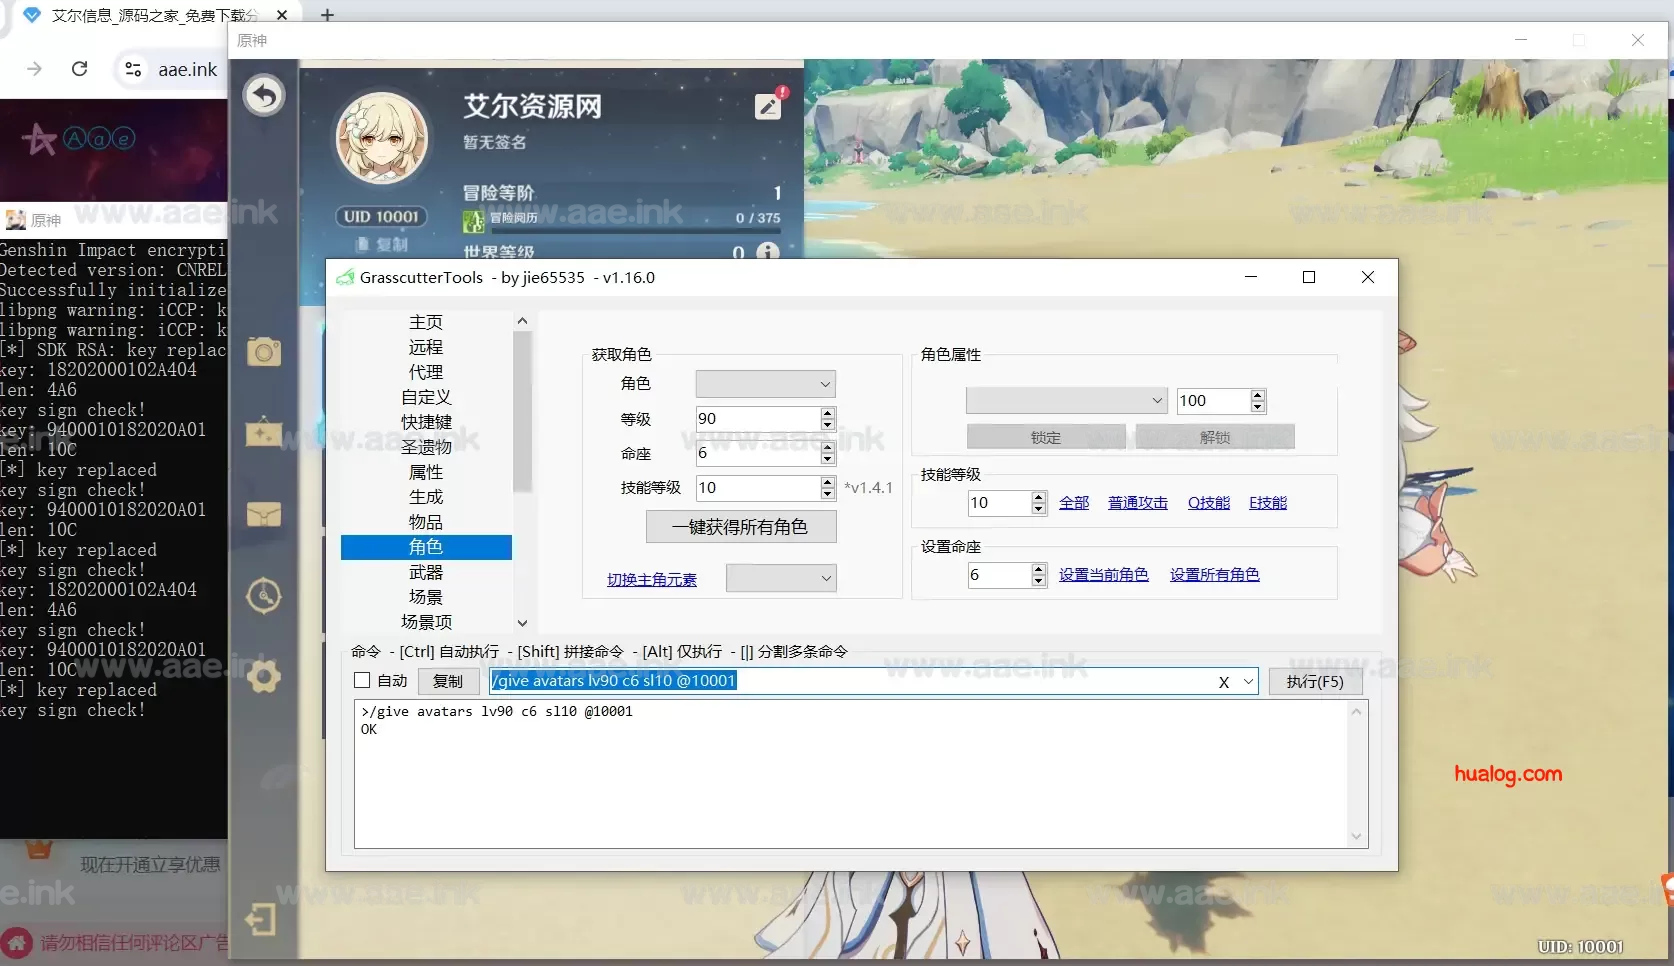Open the achievements icon in game sidebar
1674x966 pixels.
[264, 433]
